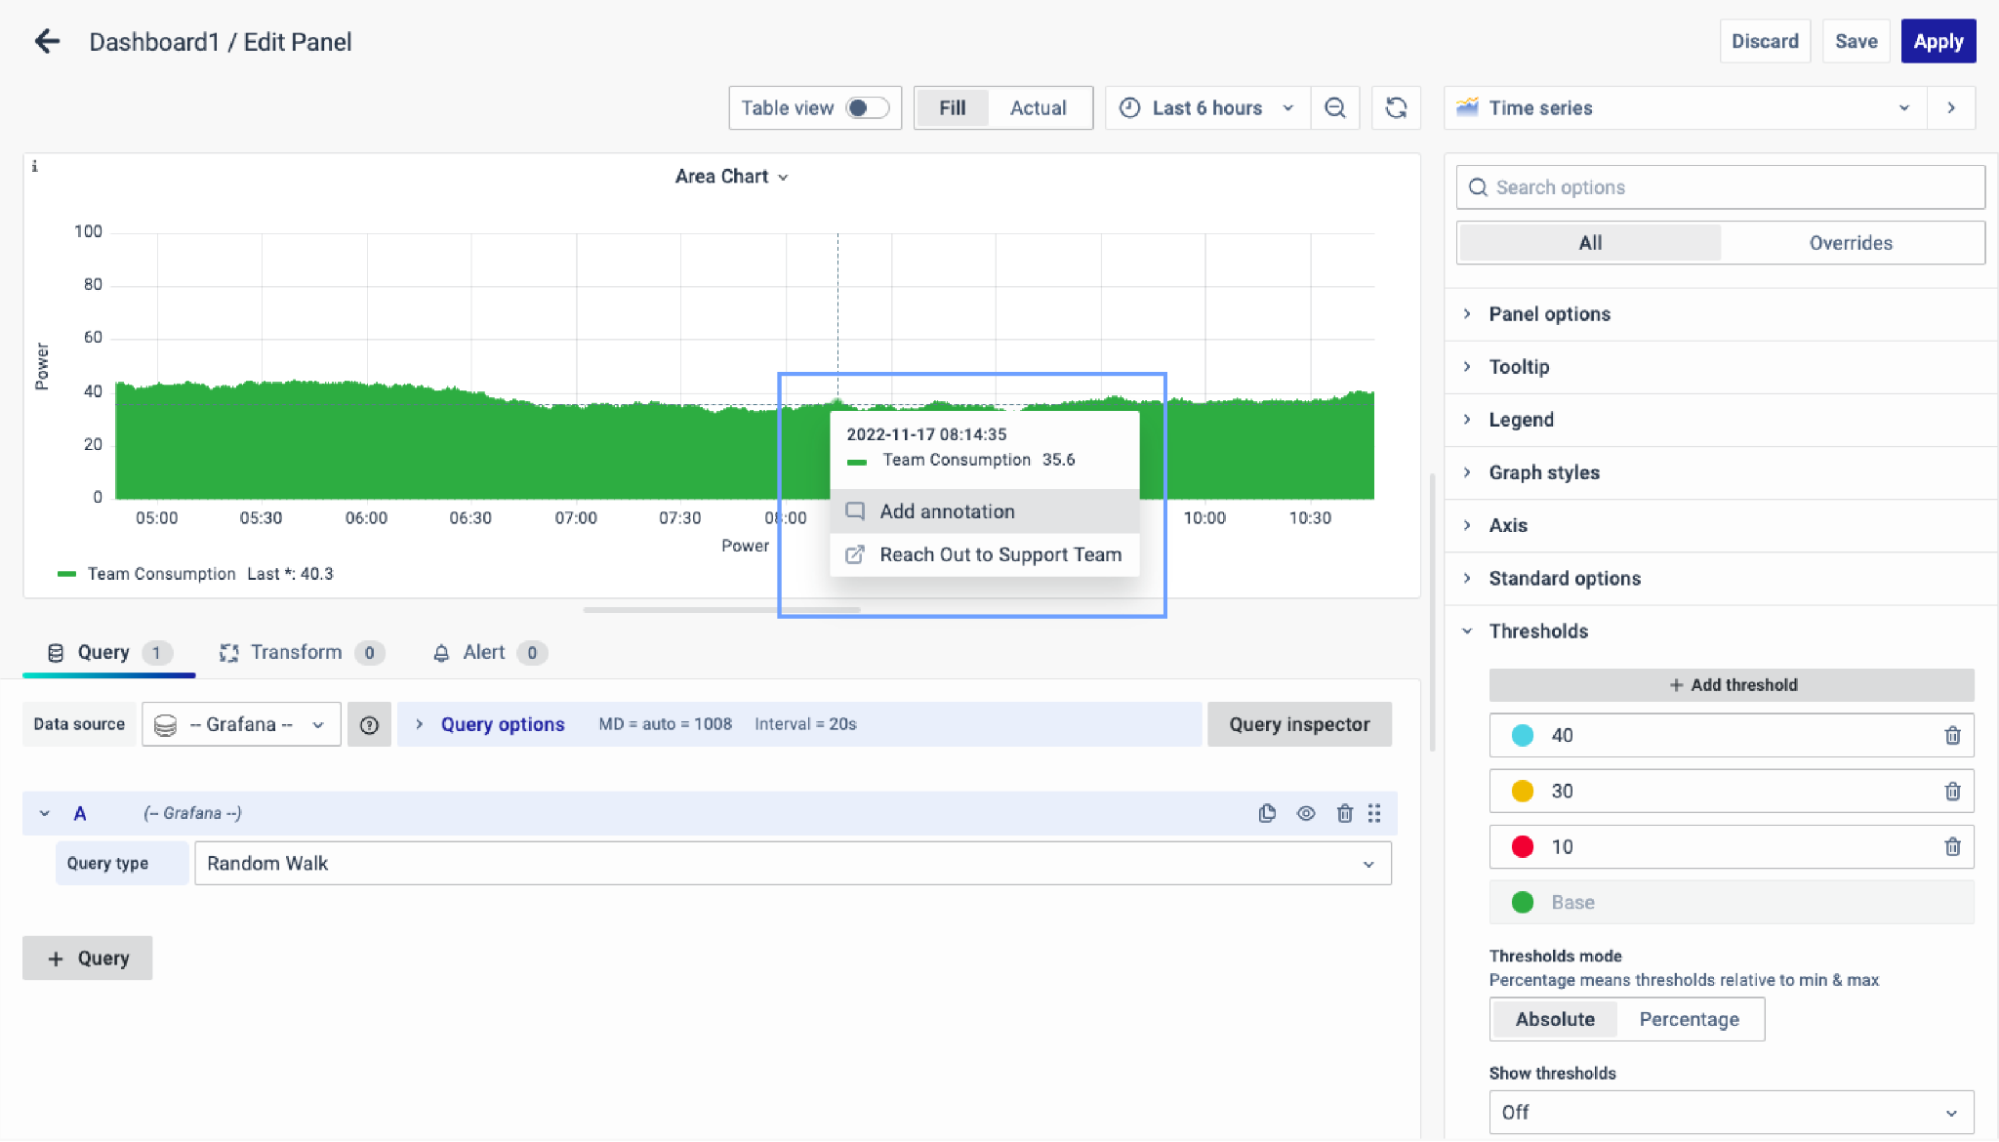Expand the Graph styles section
The width and height of the screenshot is (1999, 1142).
click(x=1544, y=472)
